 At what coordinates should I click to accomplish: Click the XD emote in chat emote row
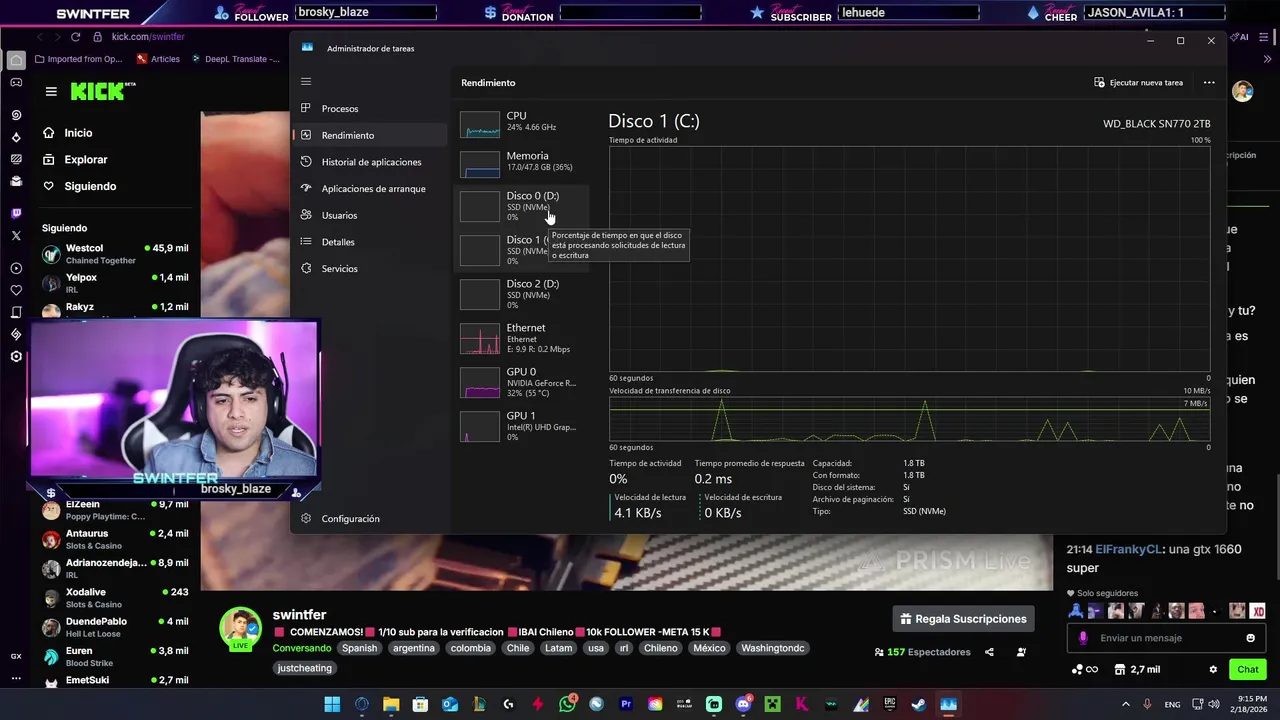(1258, 611)
